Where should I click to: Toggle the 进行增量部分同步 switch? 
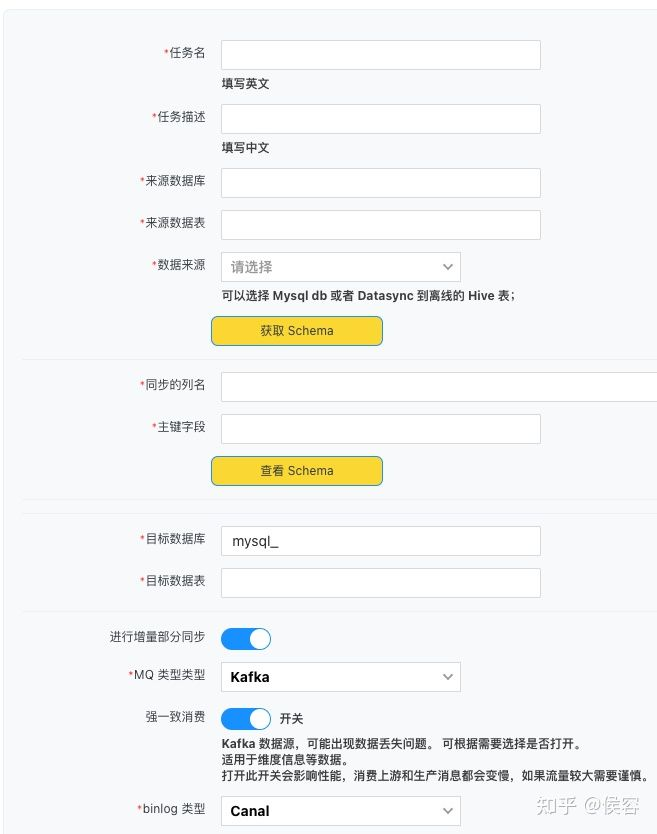pyautogui.click(x=246, y=639)
